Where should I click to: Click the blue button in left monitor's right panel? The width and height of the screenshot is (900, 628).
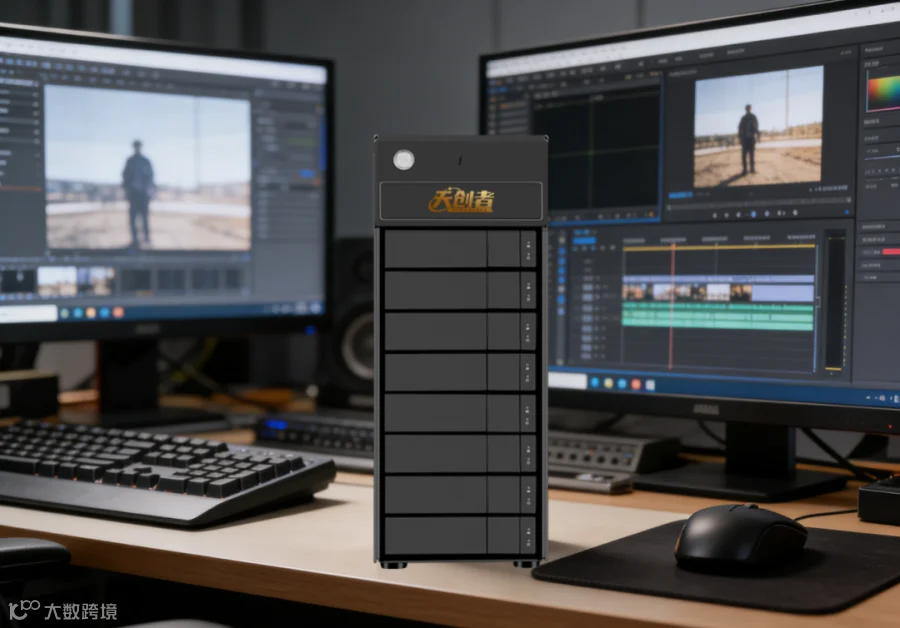(x=307, y=173)
